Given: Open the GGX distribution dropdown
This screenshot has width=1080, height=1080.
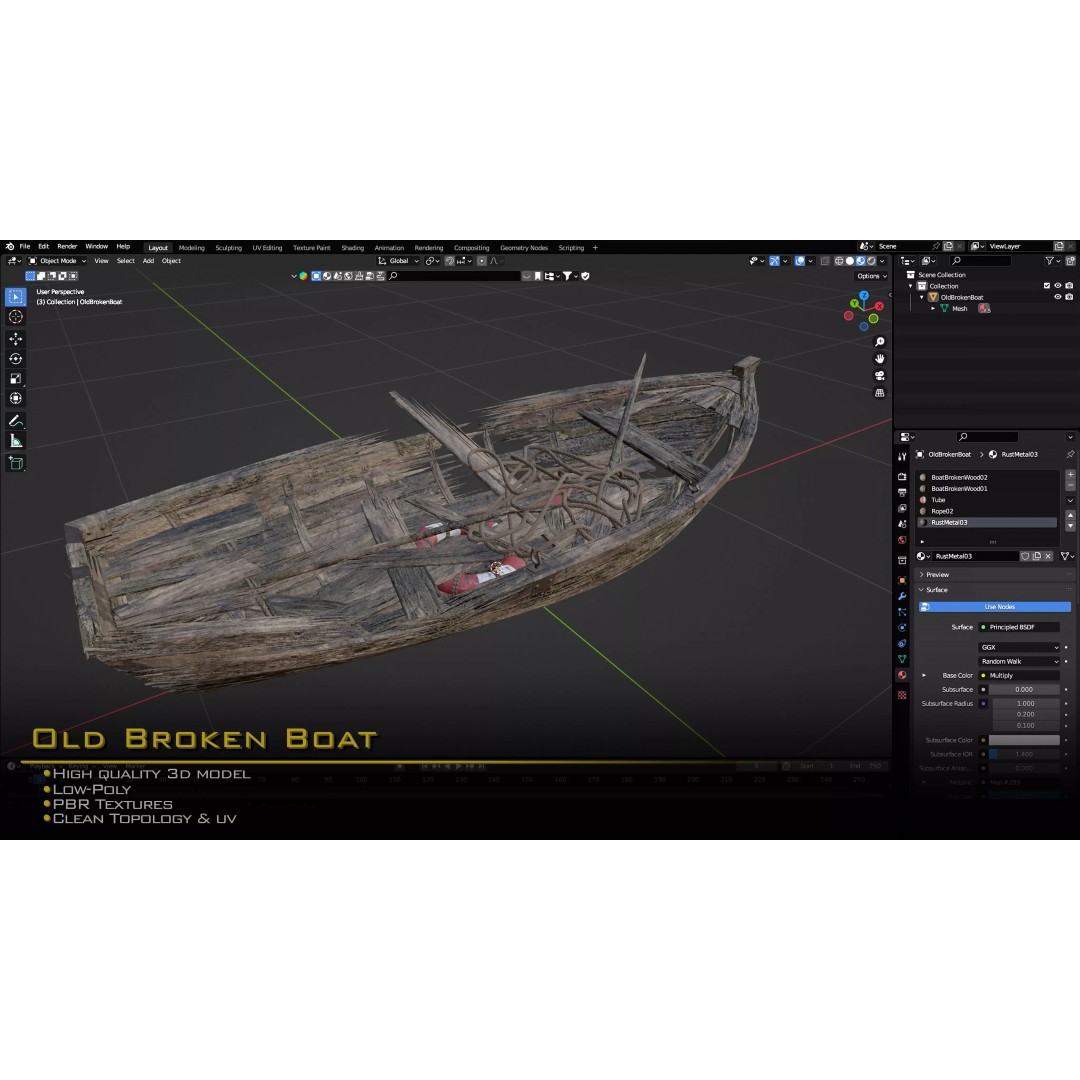Looking at the screenshot, I should click(x=1019, y=647).
